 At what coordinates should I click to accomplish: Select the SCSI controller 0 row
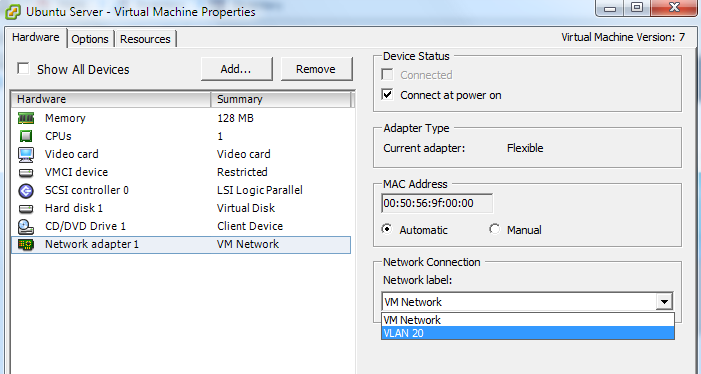pos(181,190)
